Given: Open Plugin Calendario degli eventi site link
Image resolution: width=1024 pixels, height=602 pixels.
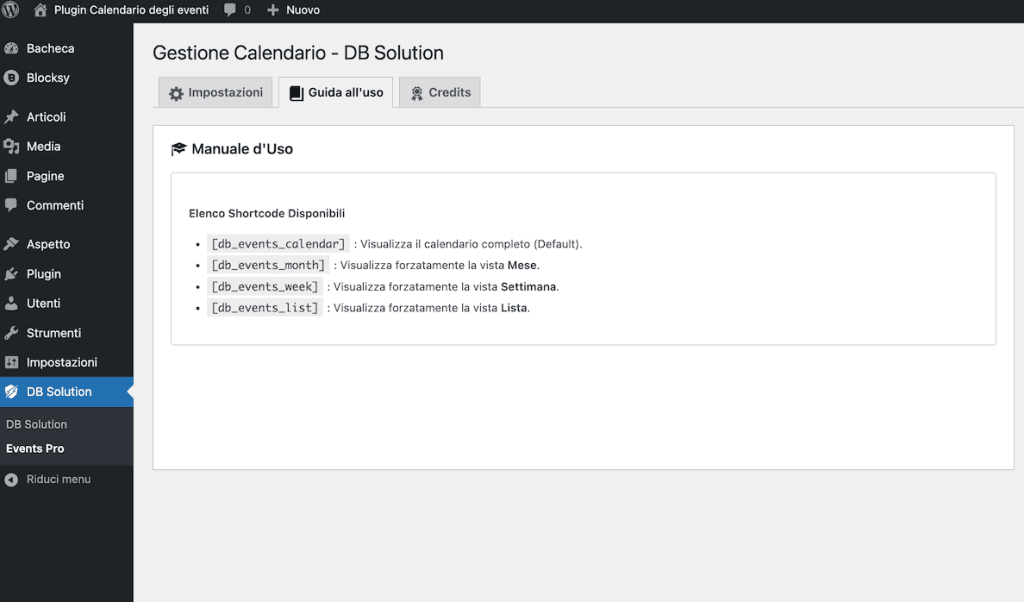Looking at the screenshot, I should tap(131, 10).
